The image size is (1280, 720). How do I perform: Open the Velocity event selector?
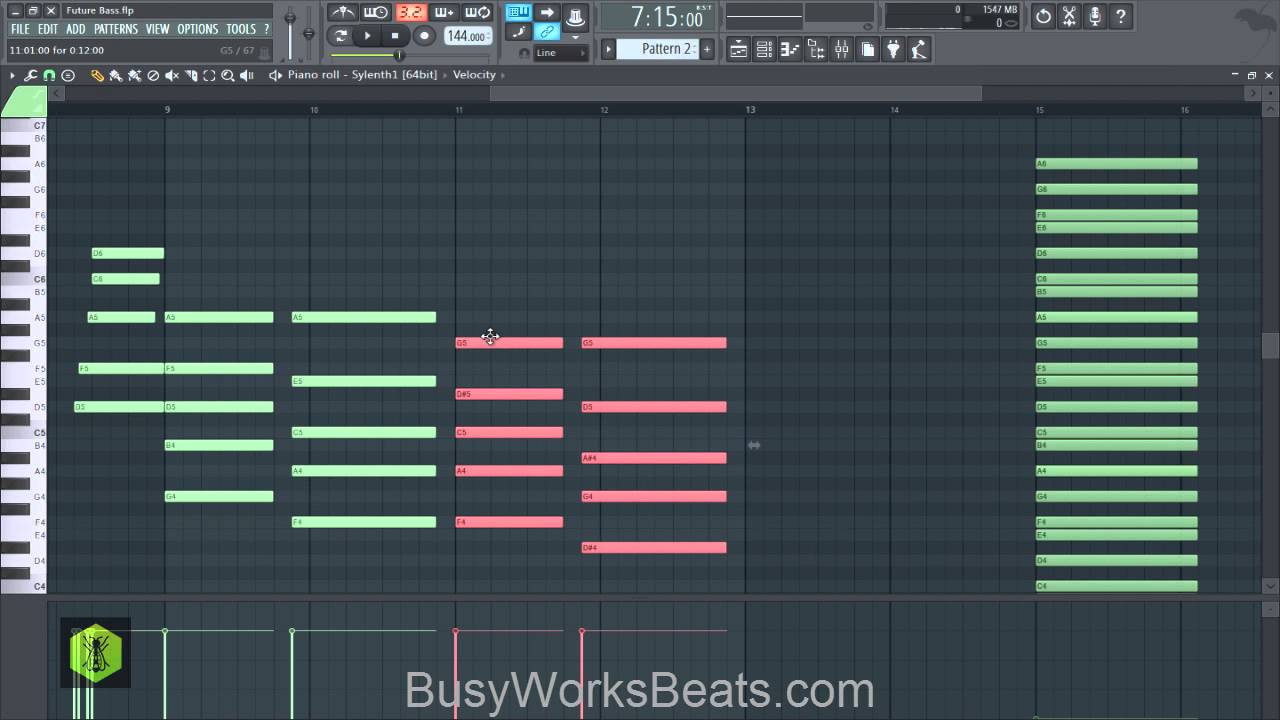click(x=474, y=75)
